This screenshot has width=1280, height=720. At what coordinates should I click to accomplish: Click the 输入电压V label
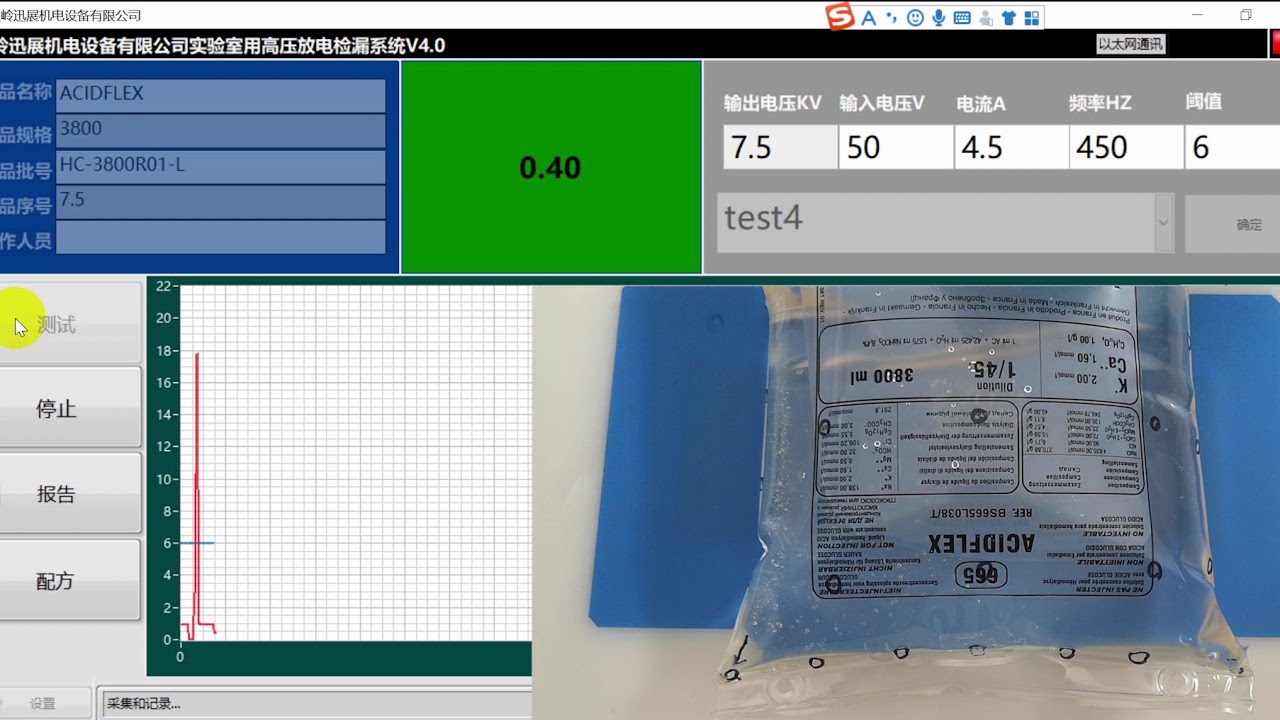pyautogui.click(x=882, y=103)
